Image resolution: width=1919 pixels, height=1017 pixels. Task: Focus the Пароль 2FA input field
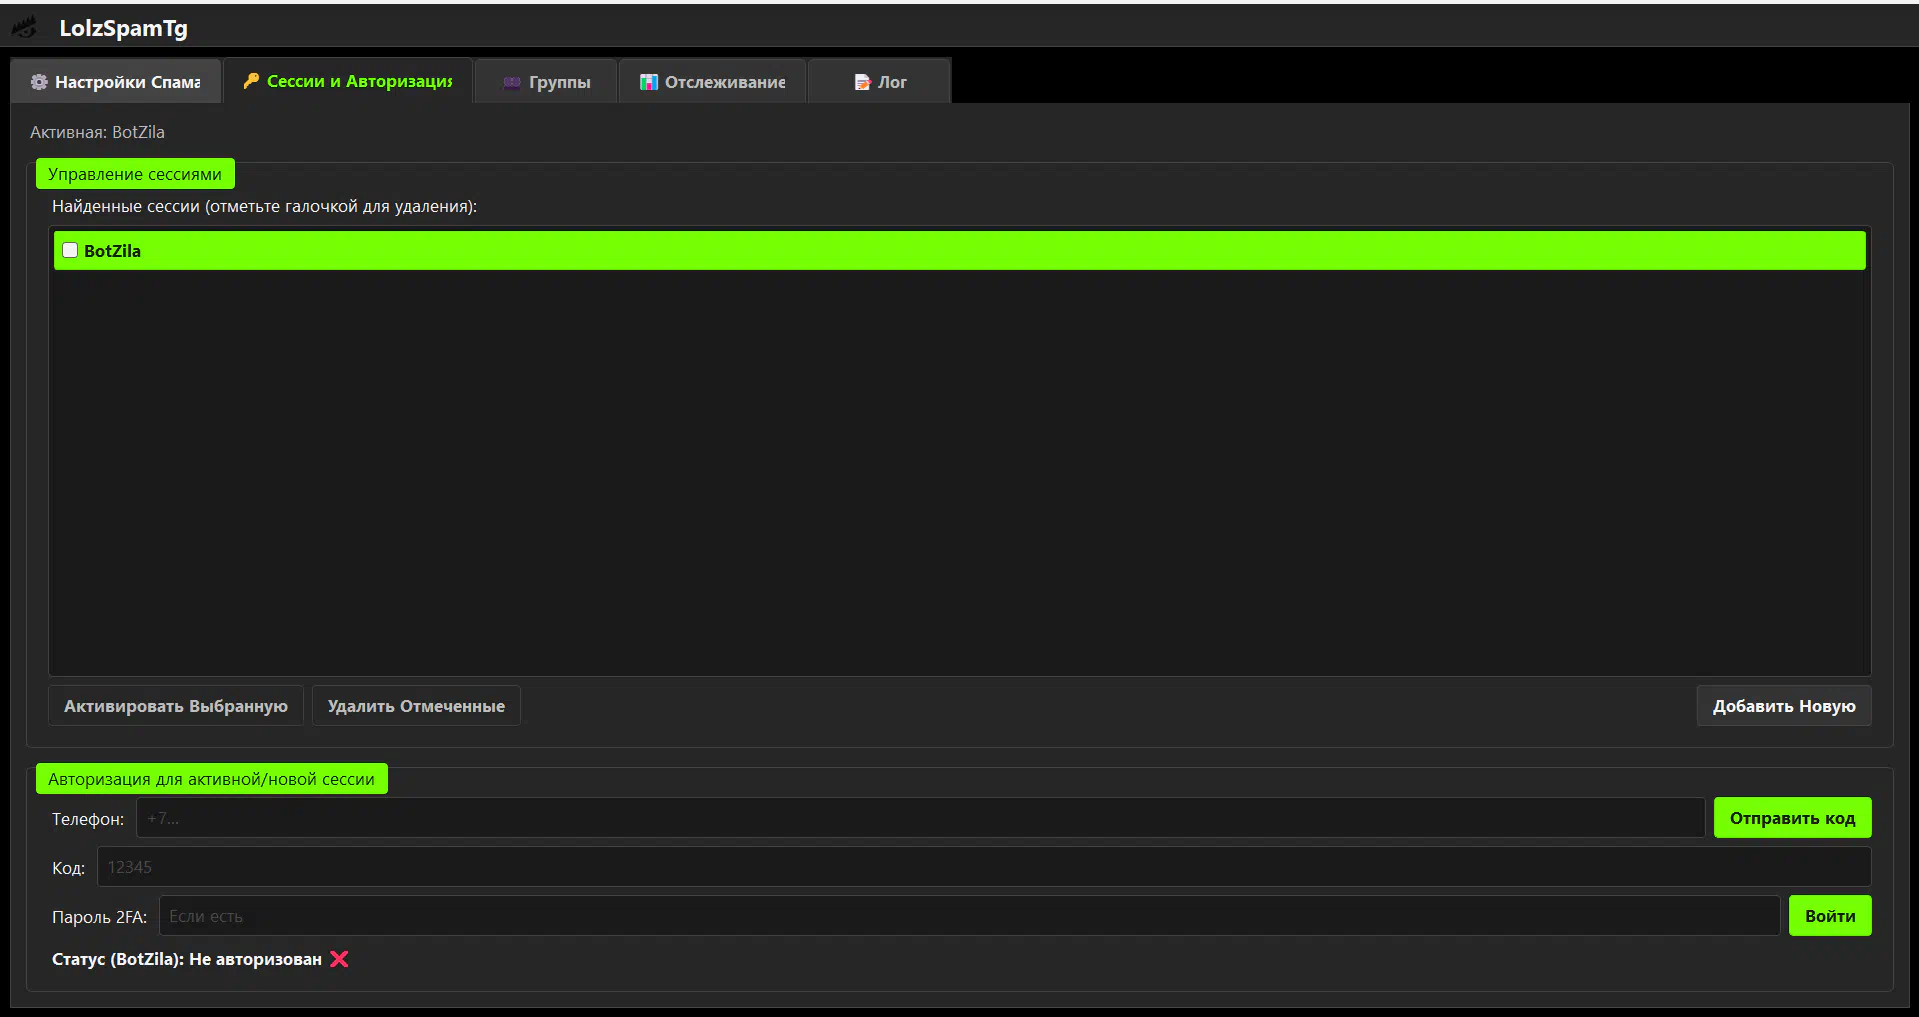[968, 916]
